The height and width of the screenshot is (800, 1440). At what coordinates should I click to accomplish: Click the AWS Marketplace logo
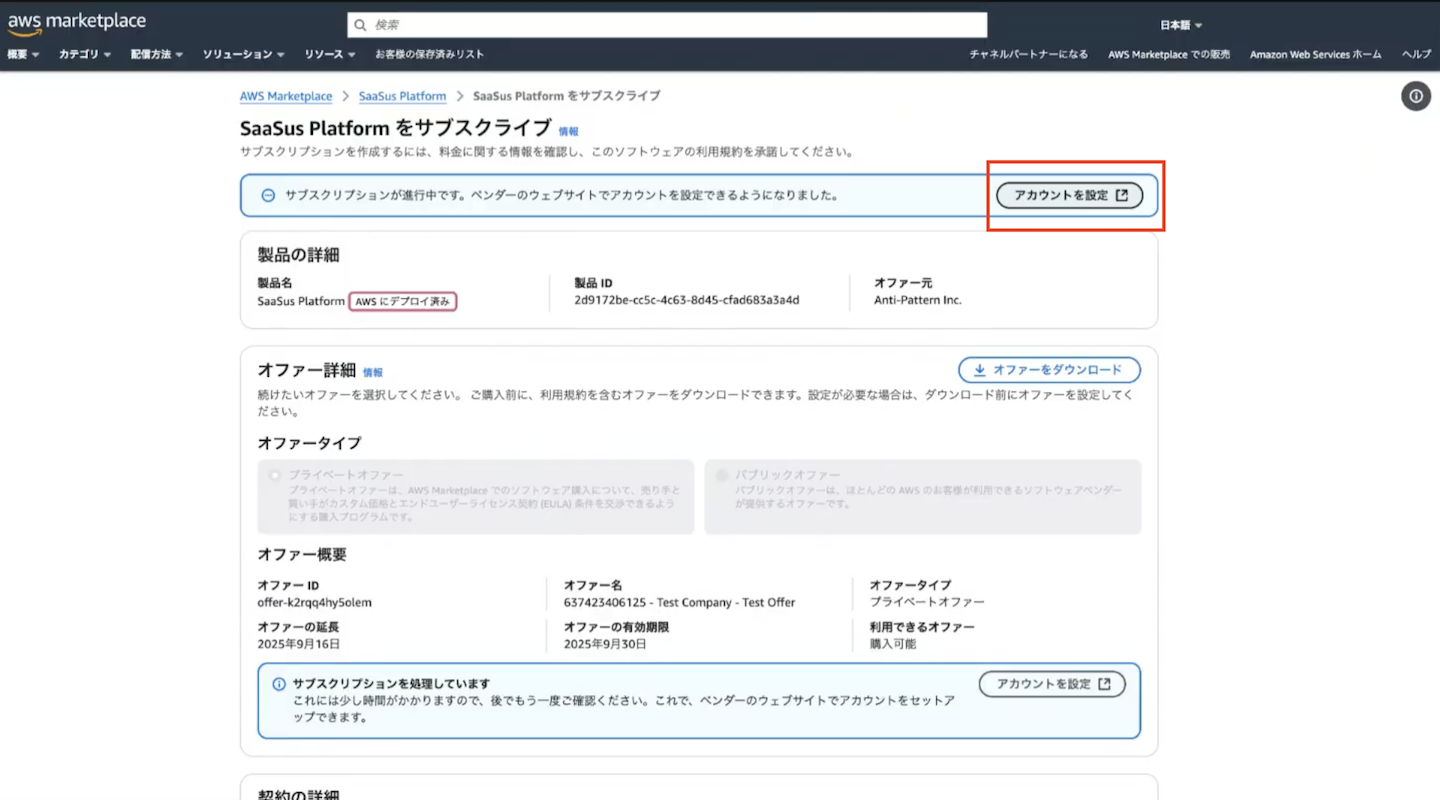pos(76,23)
